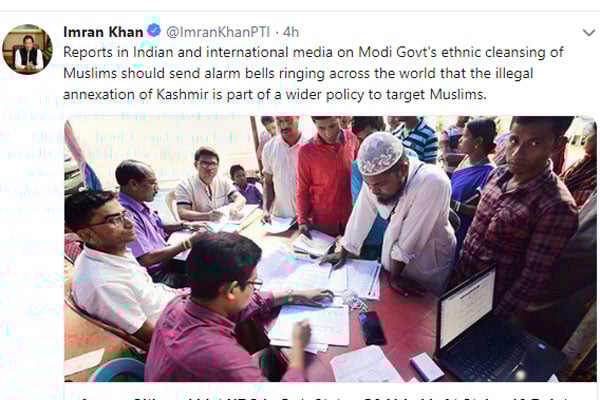Expand the tweet options chevron
The image size is (600, 400).
pos(589,33)
